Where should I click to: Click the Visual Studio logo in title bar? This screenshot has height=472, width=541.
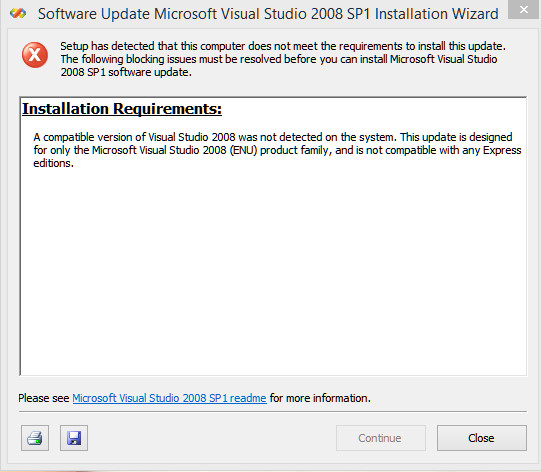click(18, 14)
